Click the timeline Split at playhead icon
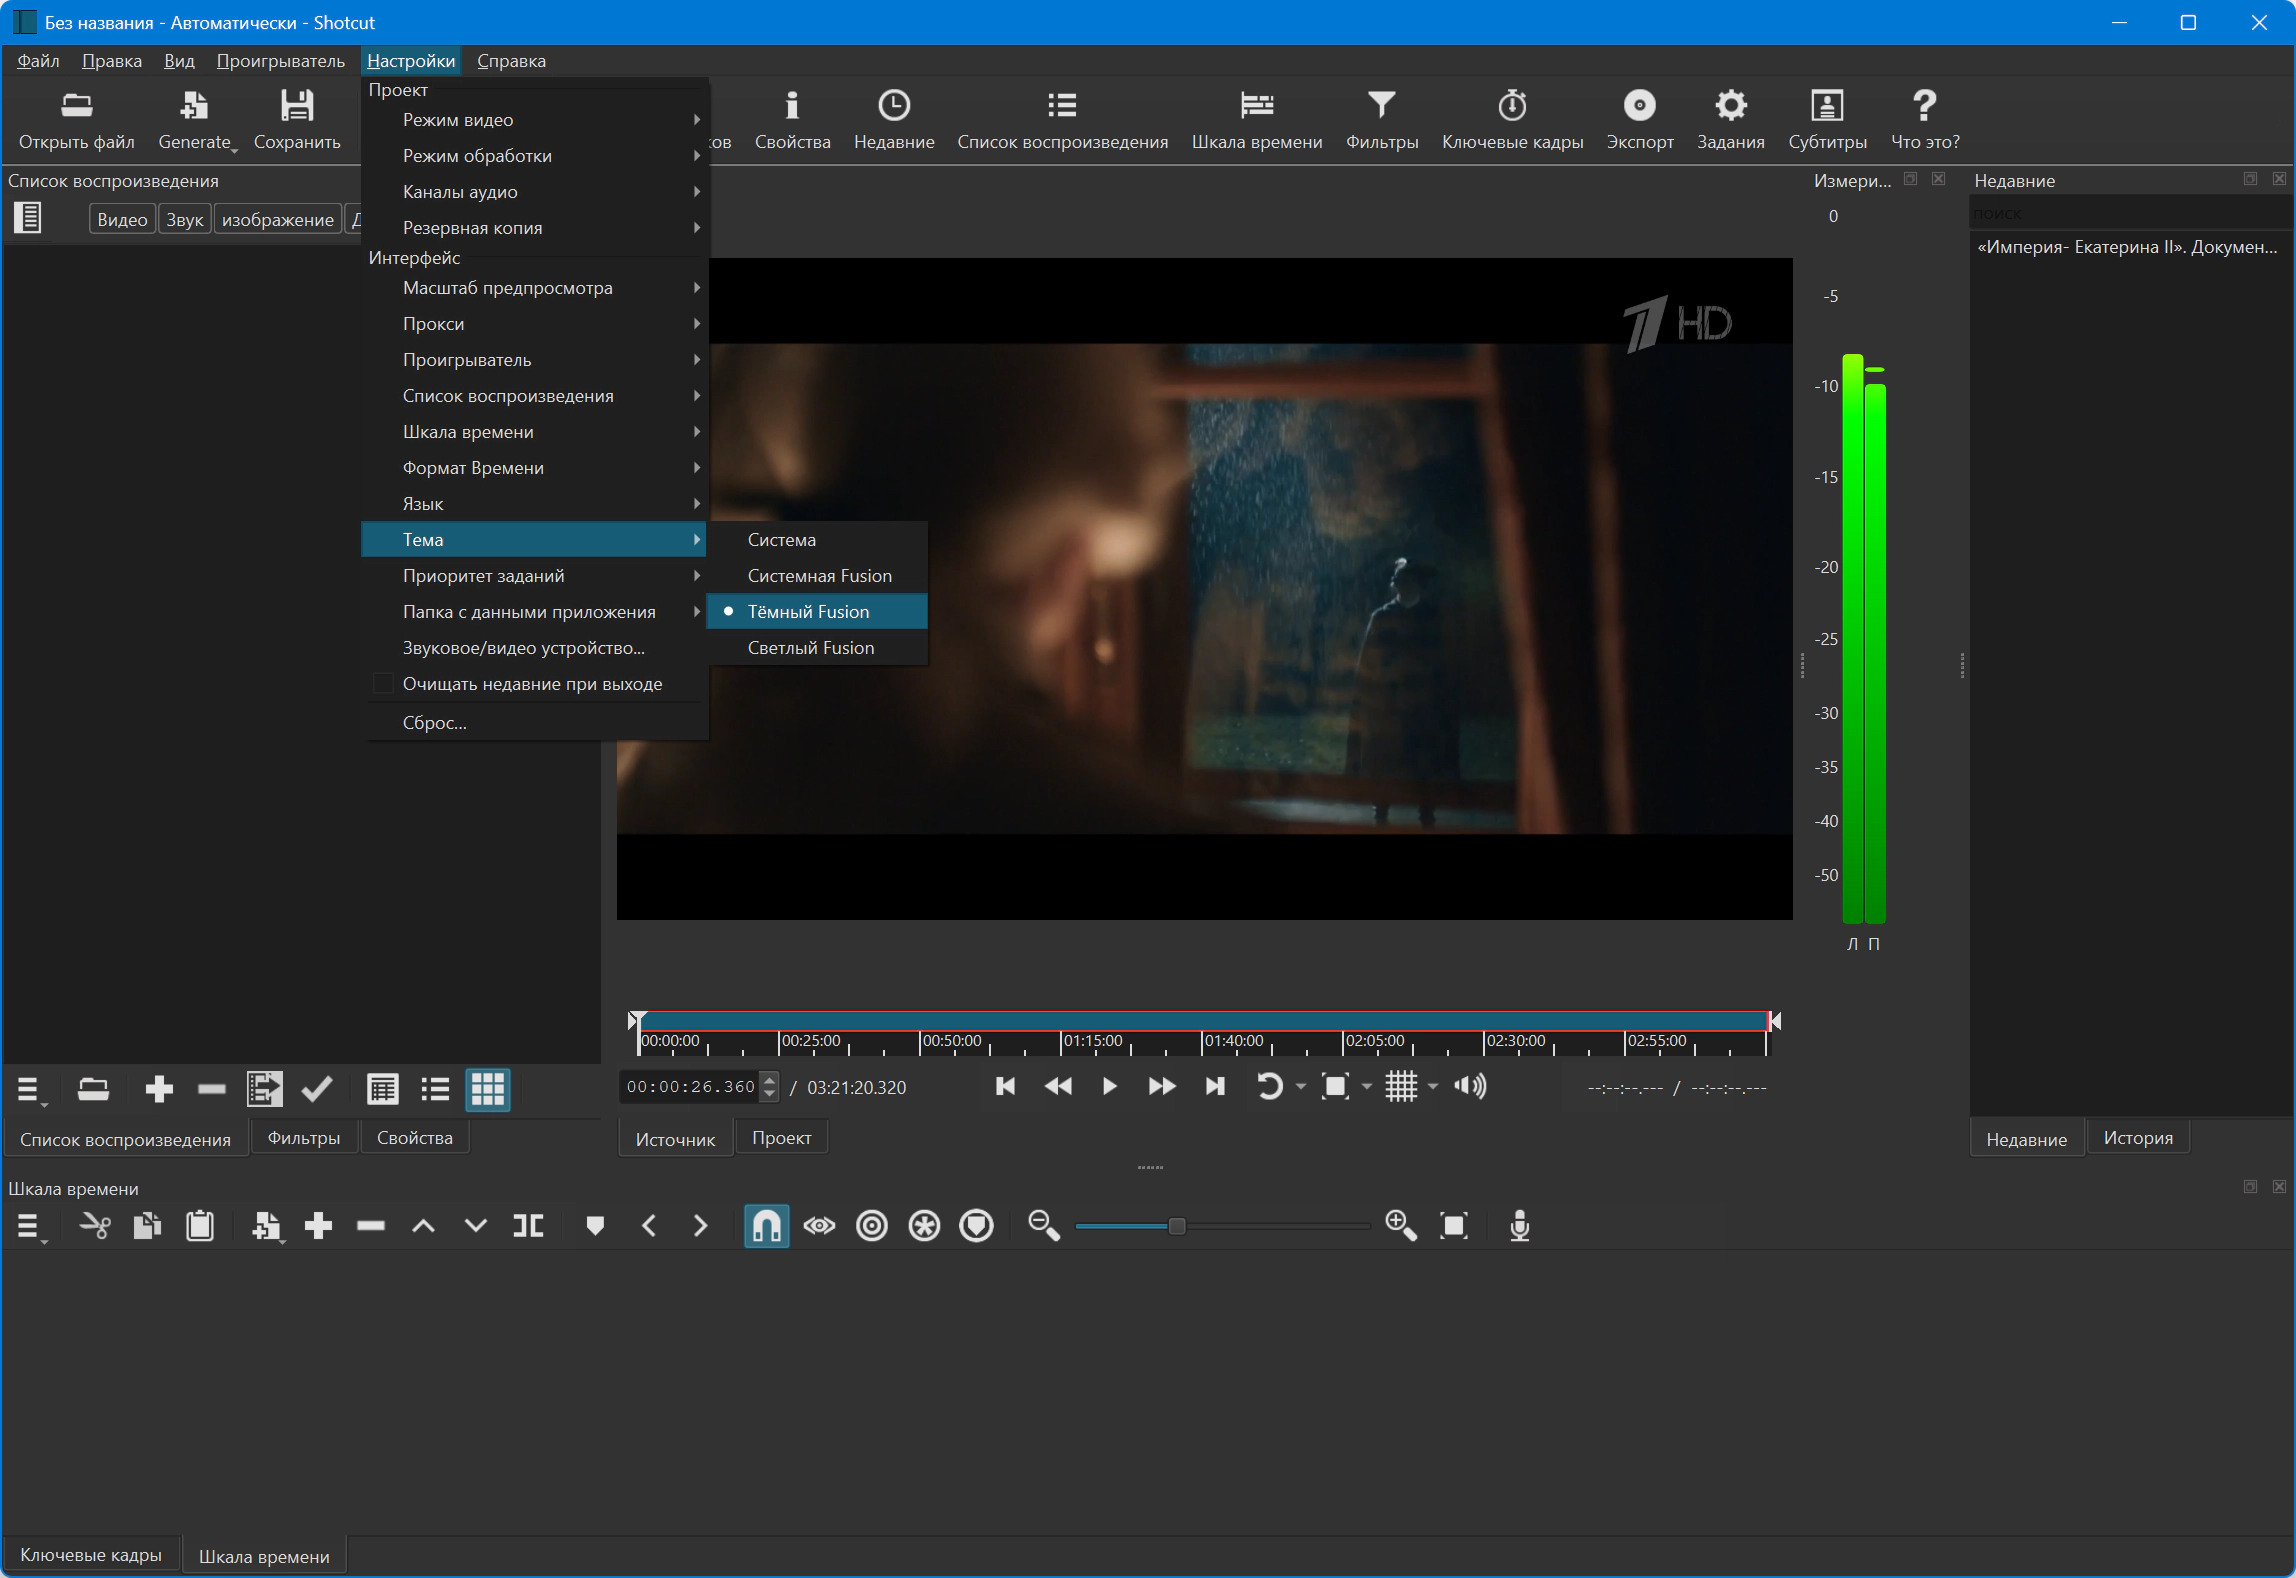Screen dimensions: 2296x1578 click(x=528, y=1226)
